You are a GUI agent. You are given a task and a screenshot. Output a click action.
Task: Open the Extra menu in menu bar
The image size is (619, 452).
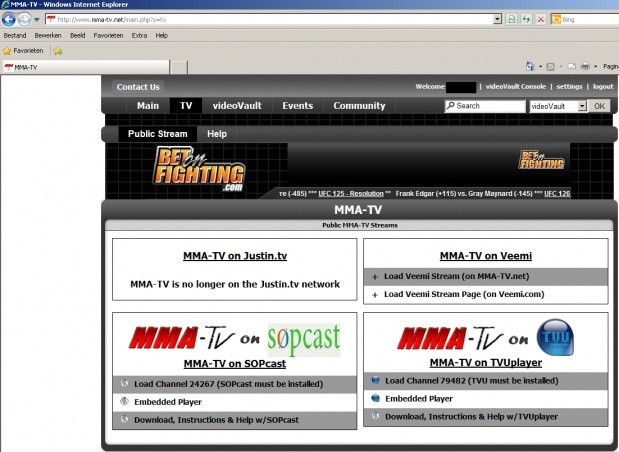click(x=139, y=35)
